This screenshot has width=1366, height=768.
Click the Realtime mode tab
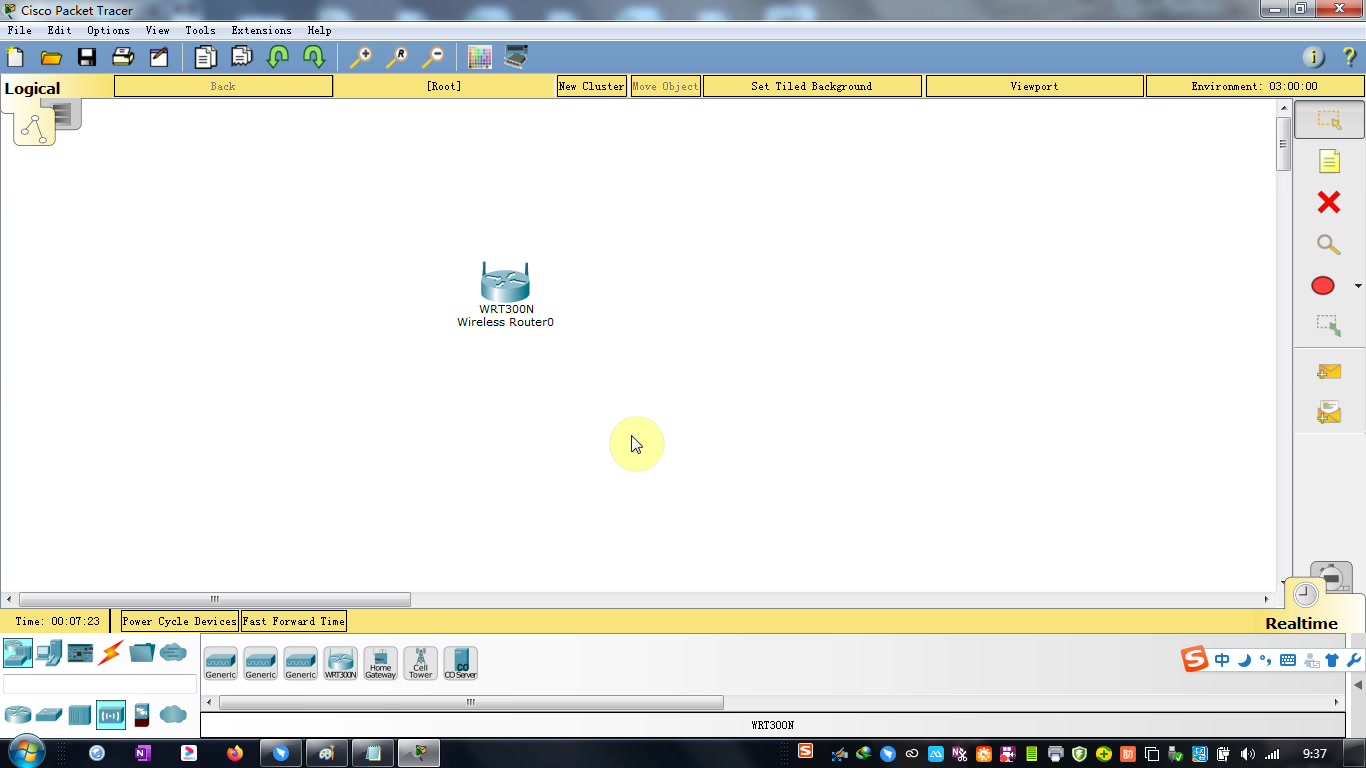pos(1301,623)
